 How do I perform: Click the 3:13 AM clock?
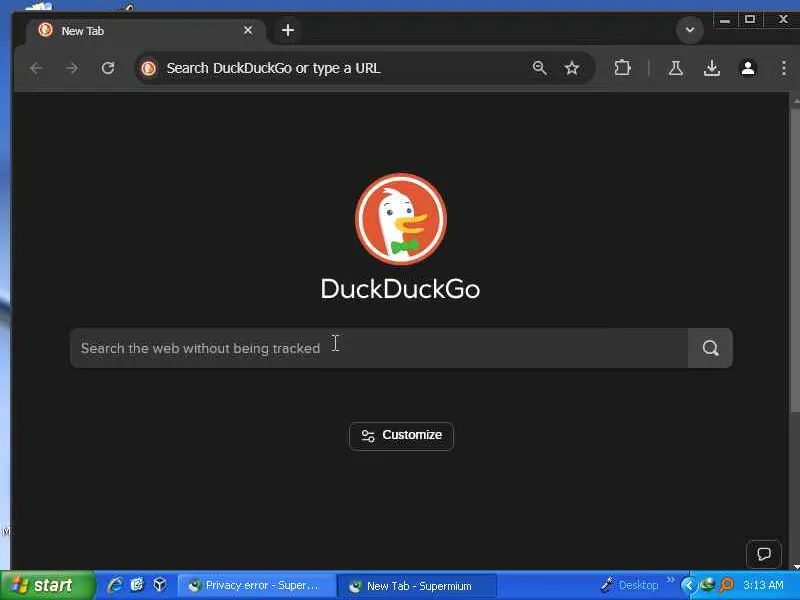pos(763,585)
